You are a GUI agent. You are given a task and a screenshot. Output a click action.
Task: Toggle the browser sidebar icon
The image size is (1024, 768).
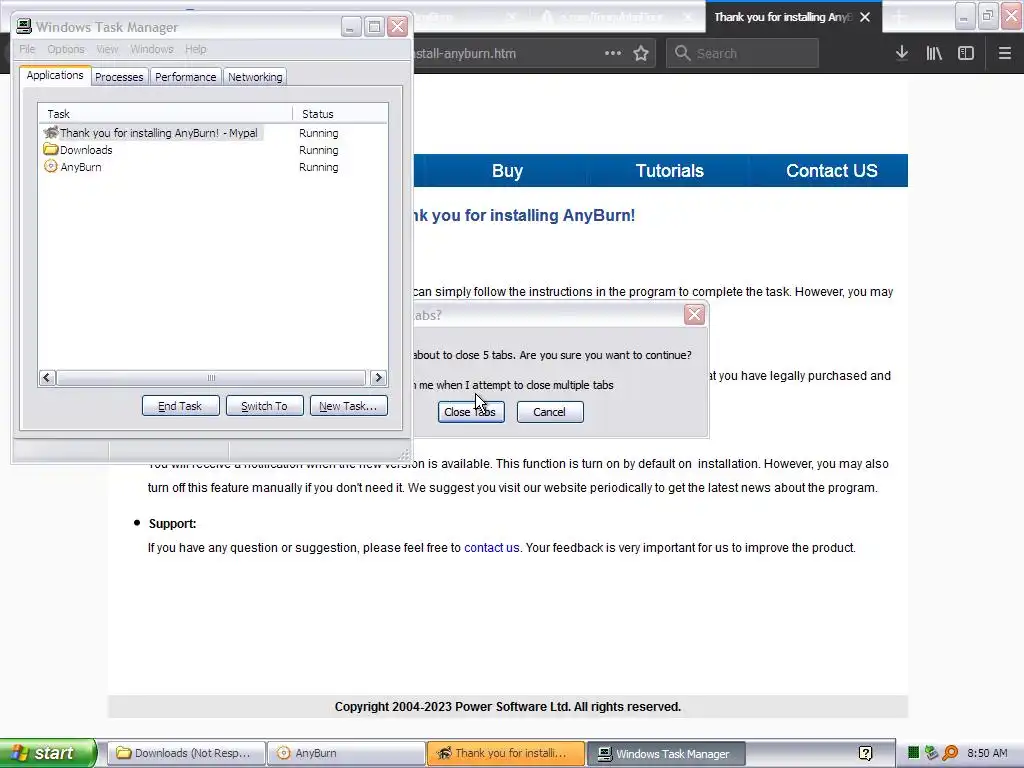tap(966, 54)
